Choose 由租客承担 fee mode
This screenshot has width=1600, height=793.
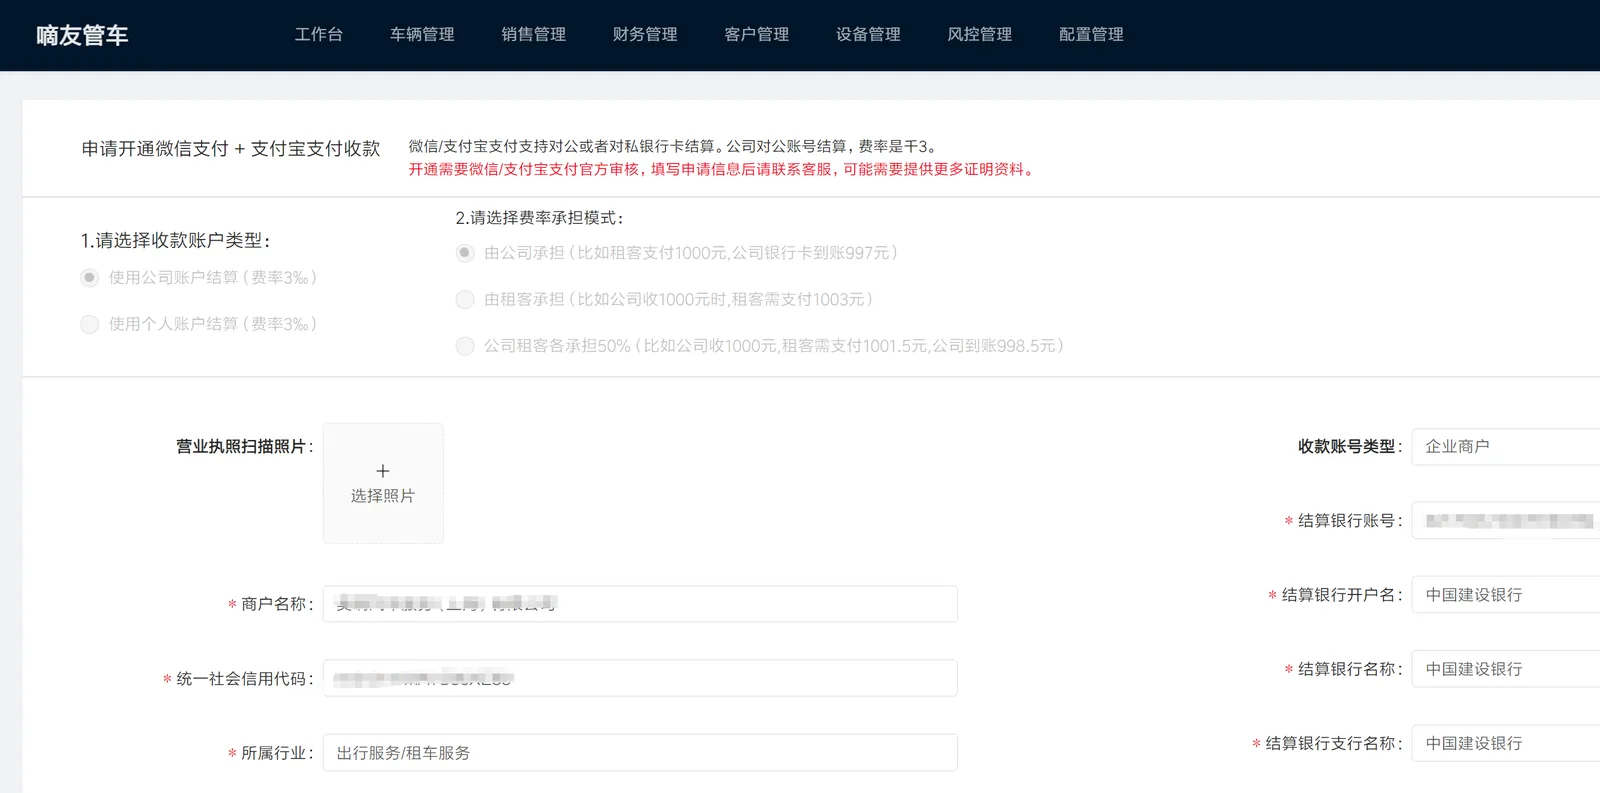coord(465,299)
